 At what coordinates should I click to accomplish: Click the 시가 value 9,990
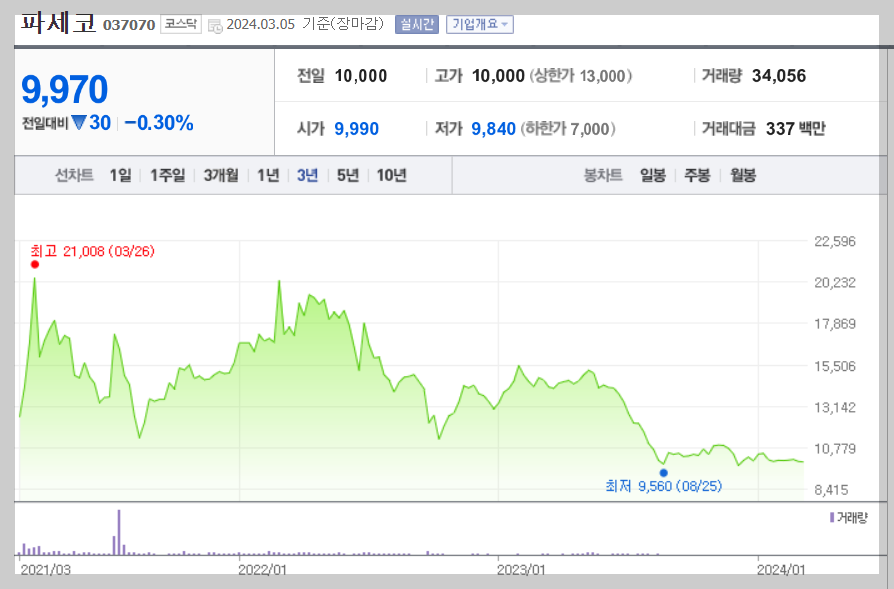pos(356,129)
